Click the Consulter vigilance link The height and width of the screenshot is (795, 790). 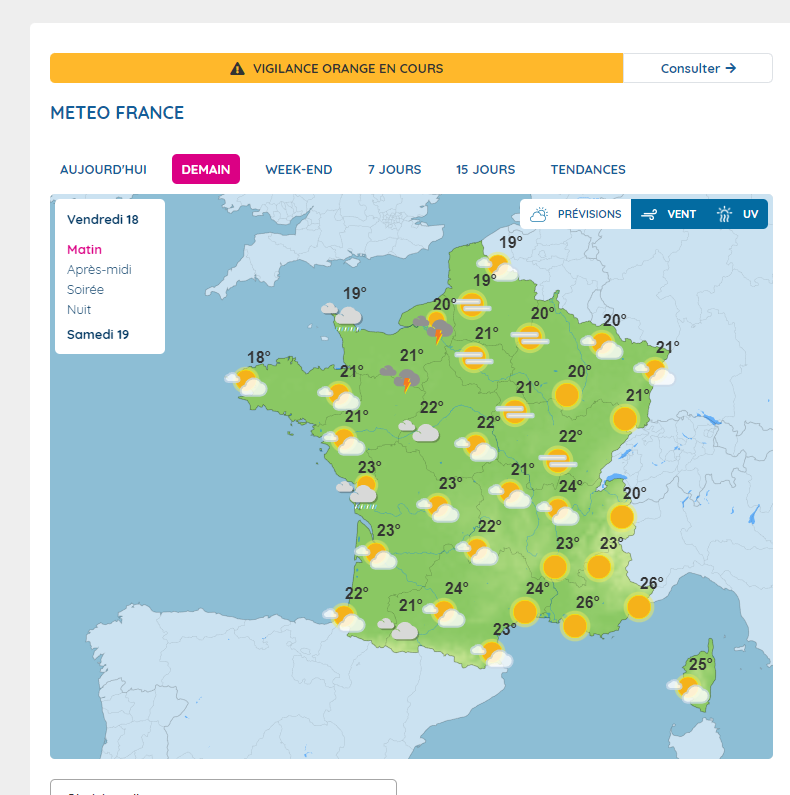click(x=698, y=68)
